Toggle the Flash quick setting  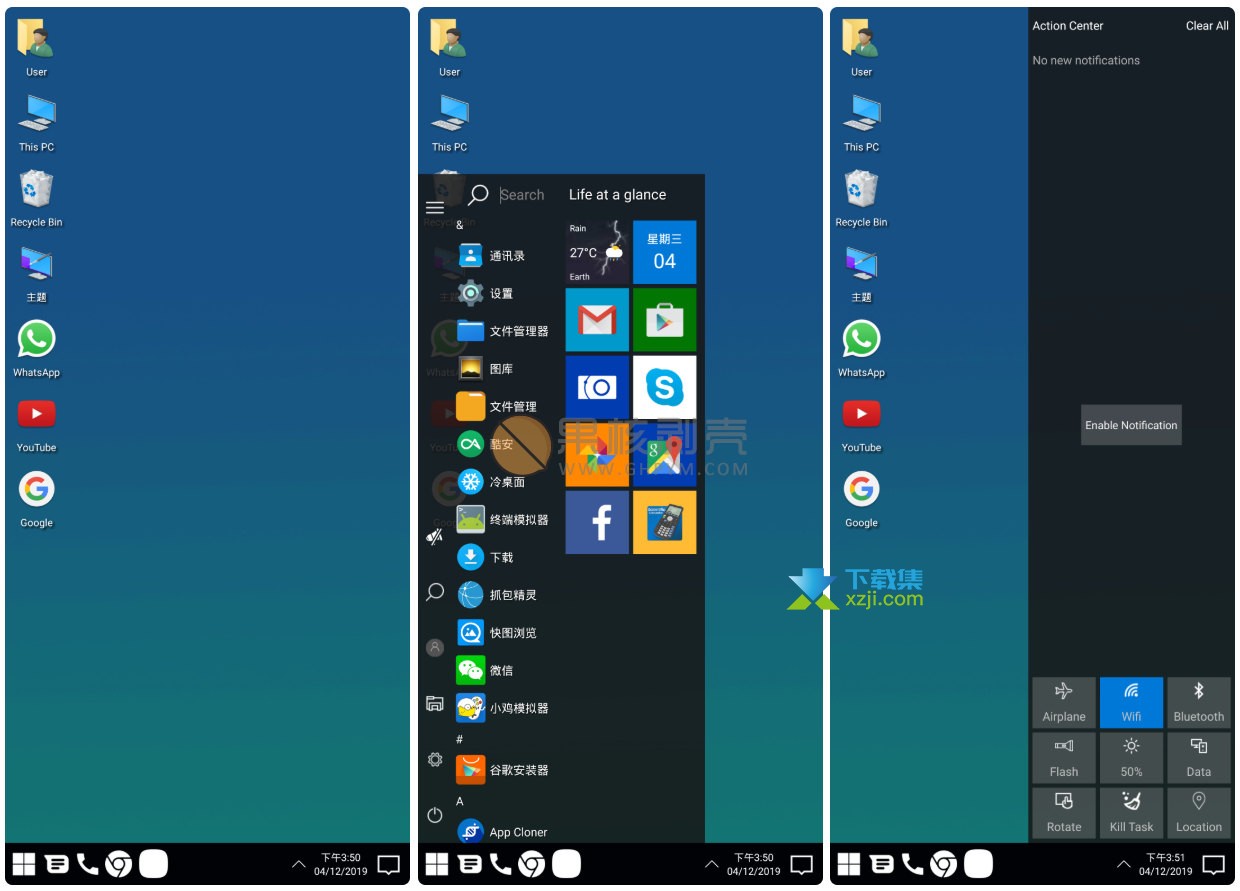[1064, 757]
